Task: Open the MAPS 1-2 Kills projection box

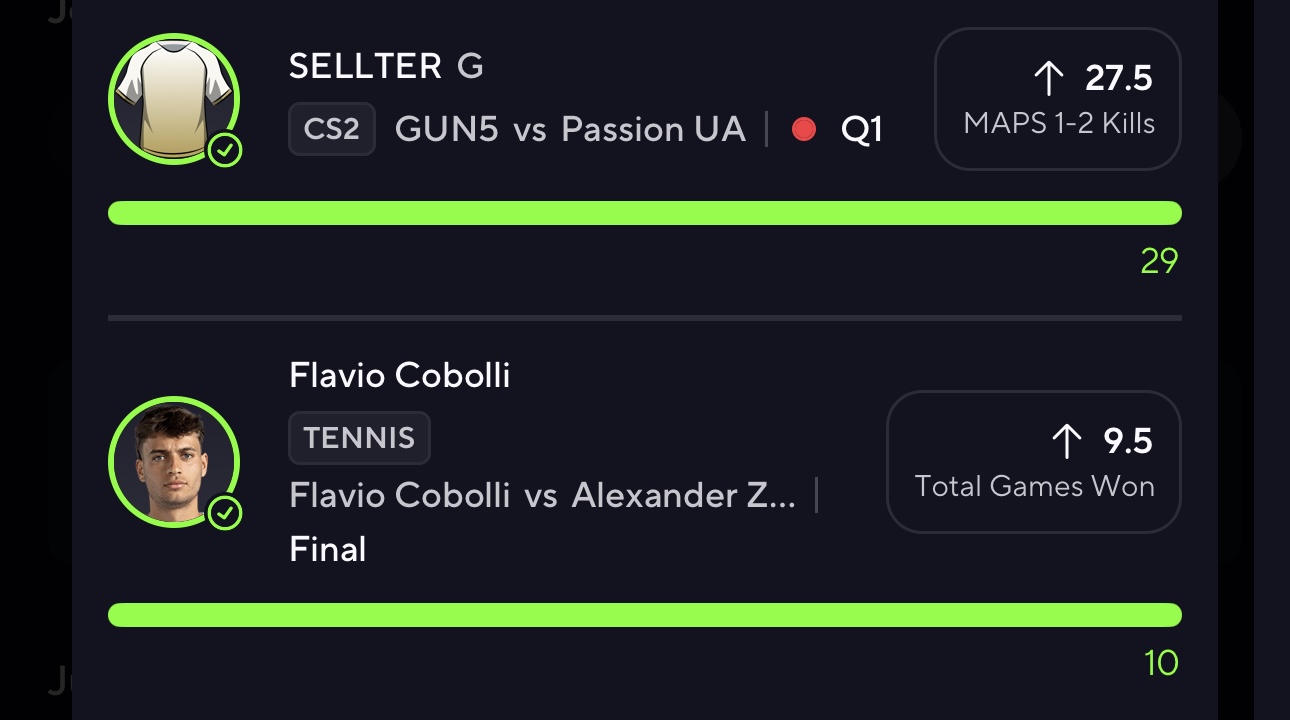Action: tap(1057, 99)
